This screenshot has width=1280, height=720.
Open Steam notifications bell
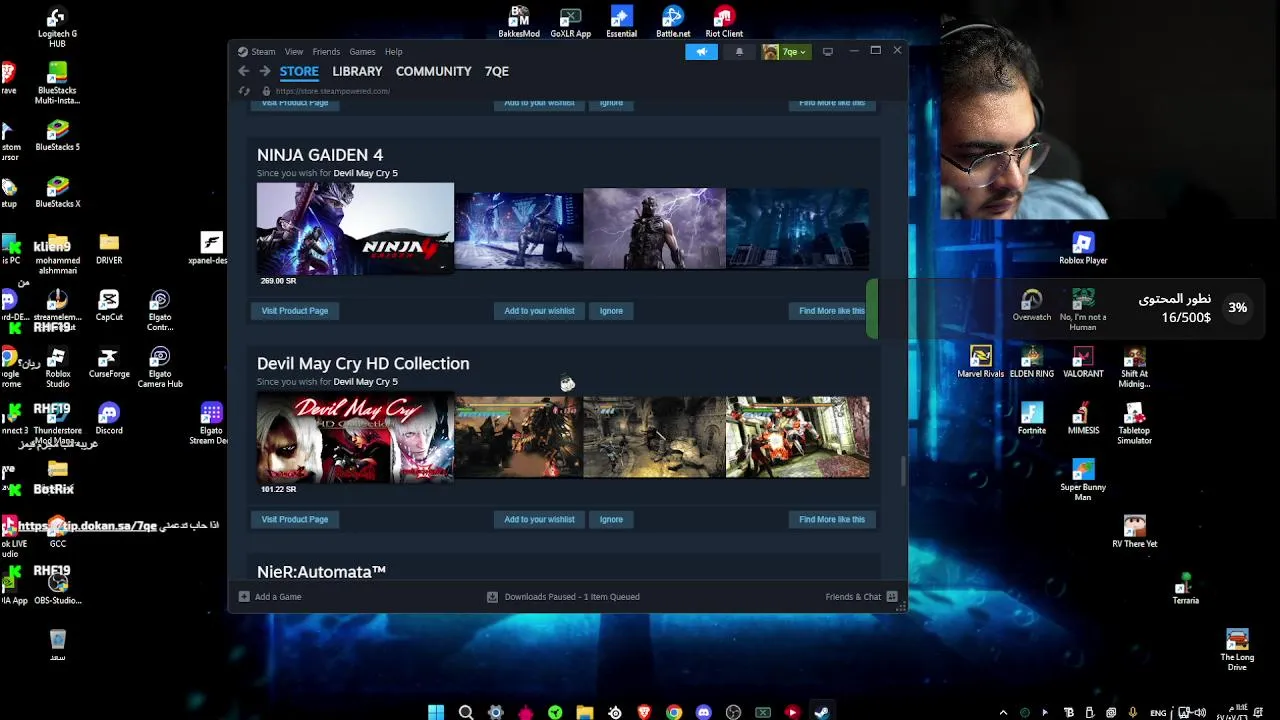pos(739,52)
